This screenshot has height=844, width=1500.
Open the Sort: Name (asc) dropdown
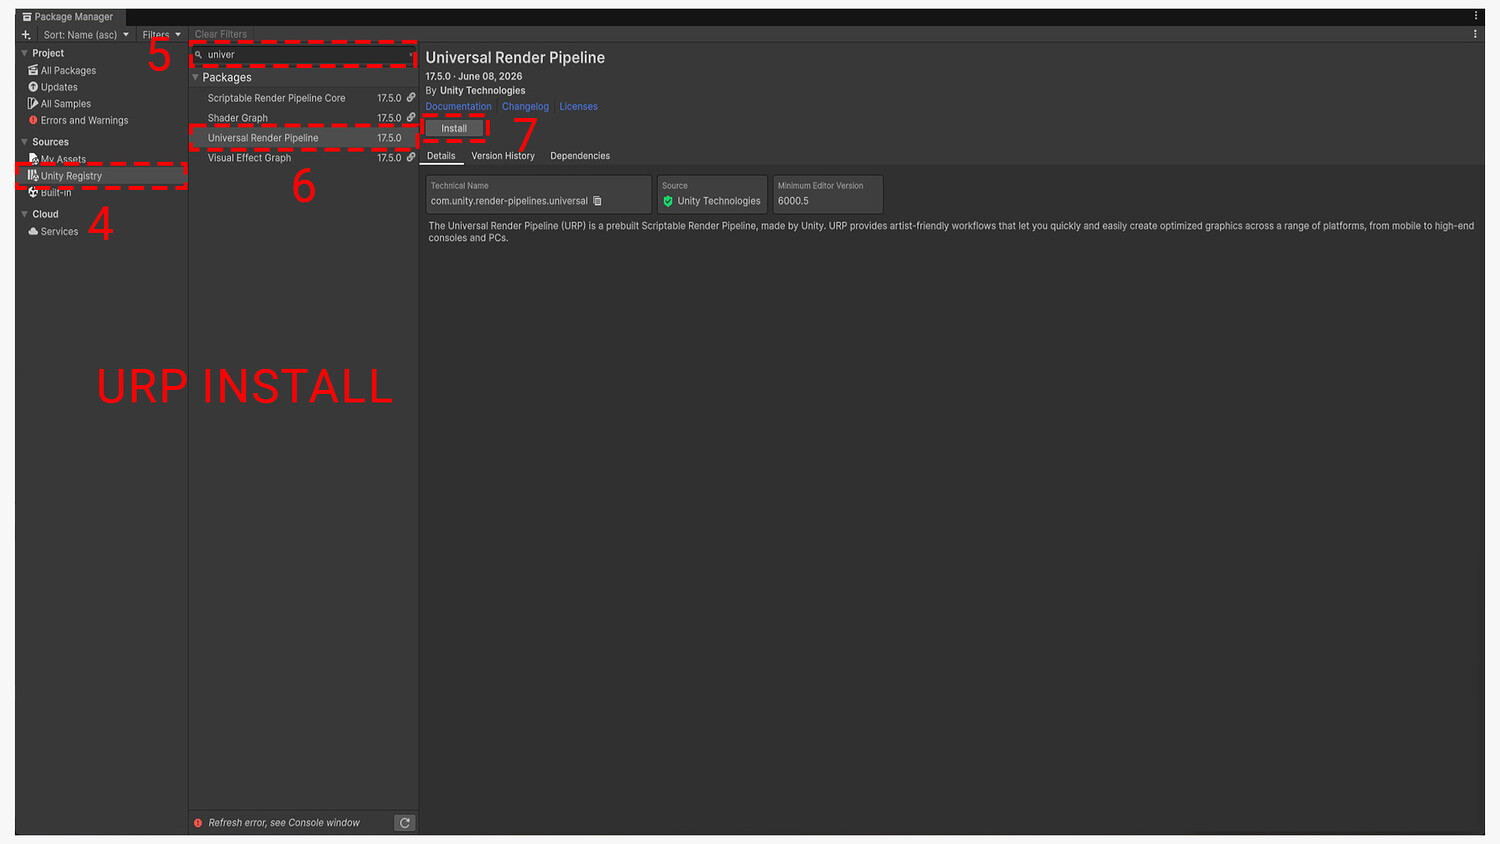point(86,35)
